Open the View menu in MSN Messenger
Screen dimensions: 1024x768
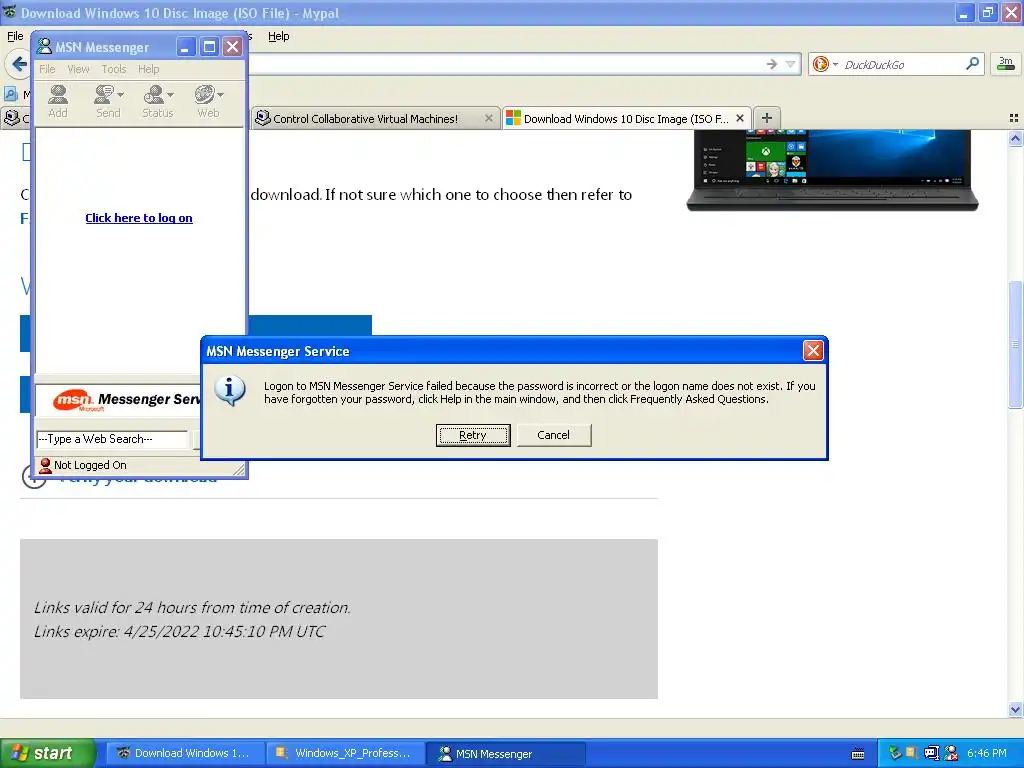tap(78, 69)
